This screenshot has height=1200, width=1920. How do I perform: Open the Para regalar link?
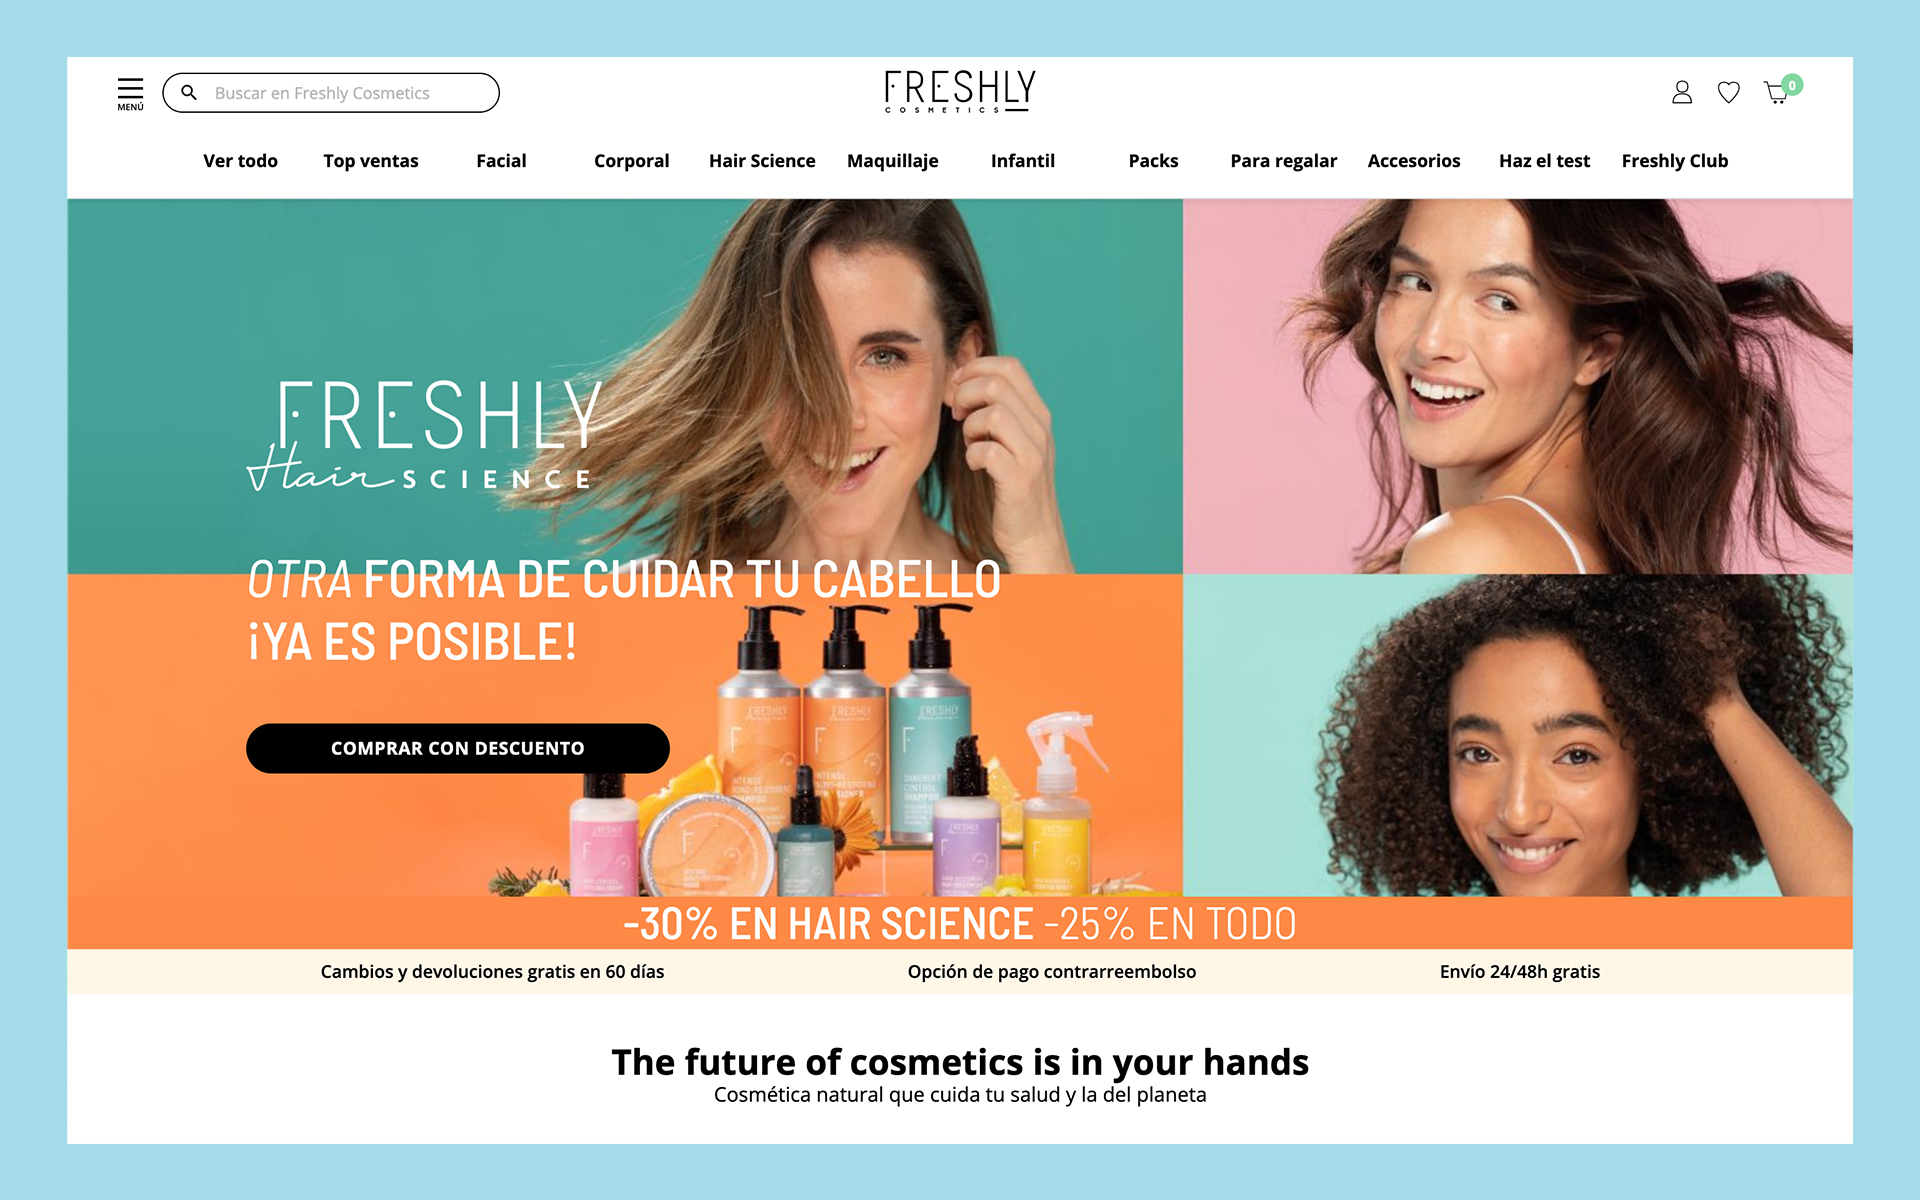click(x=1283, y=161)
